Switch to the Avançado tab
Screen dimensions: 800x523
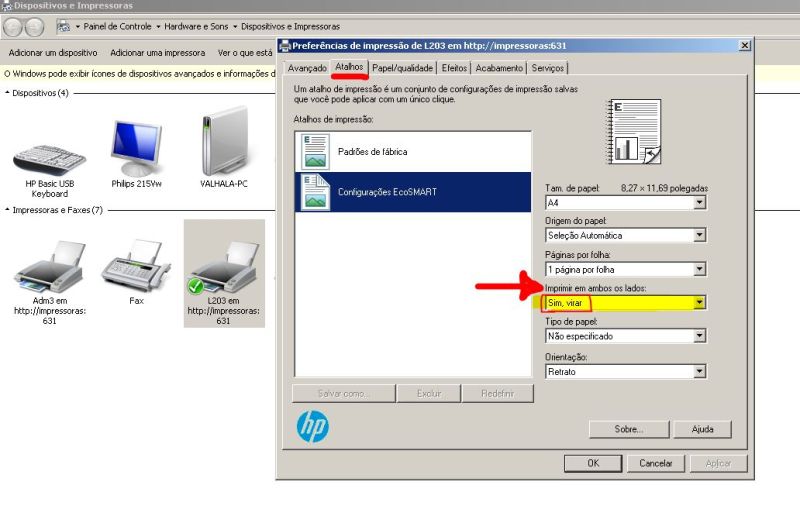[x=307, y=68]
